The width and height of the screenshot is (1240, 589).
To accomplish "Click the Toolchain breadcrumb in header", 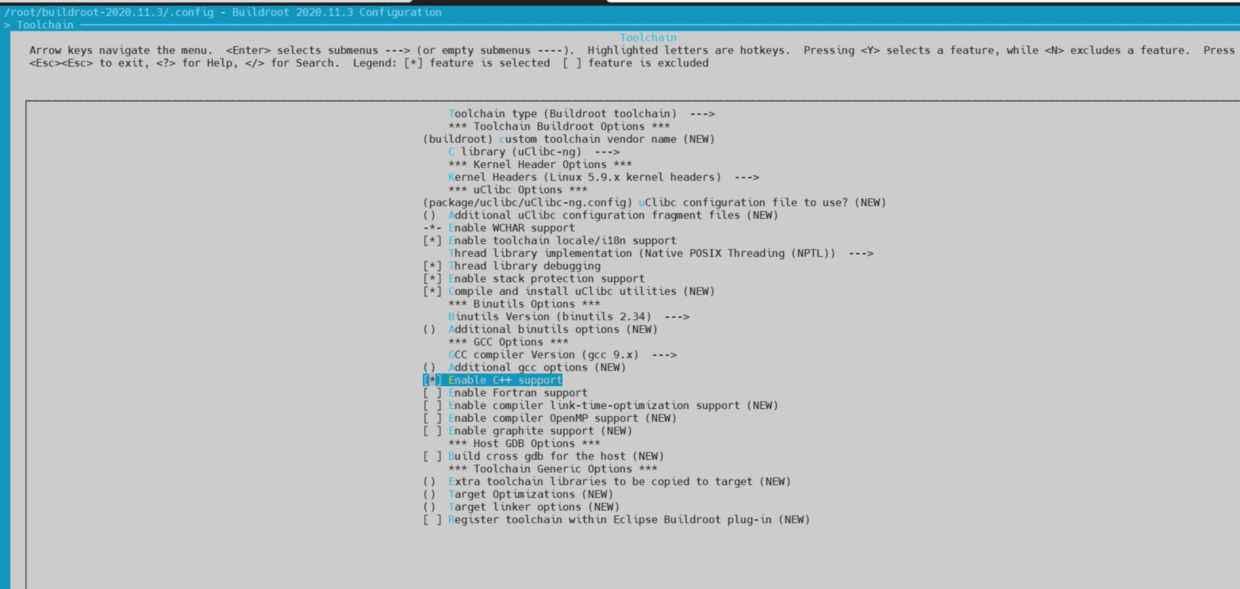I will (46, 24).
